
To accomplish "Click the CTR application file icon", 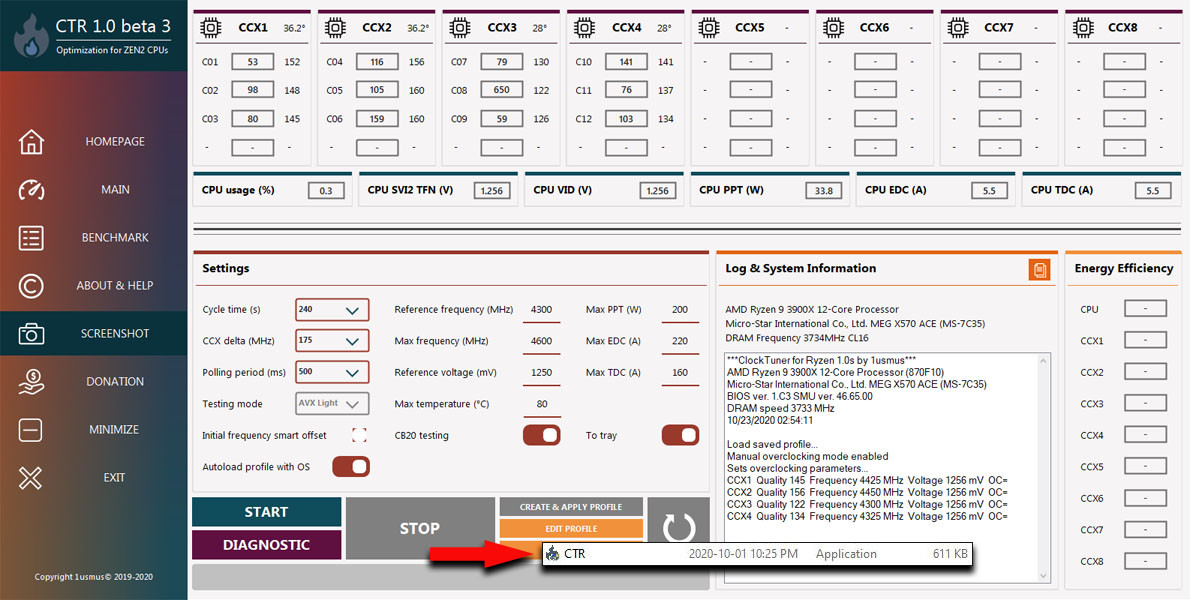I will 552,554.
